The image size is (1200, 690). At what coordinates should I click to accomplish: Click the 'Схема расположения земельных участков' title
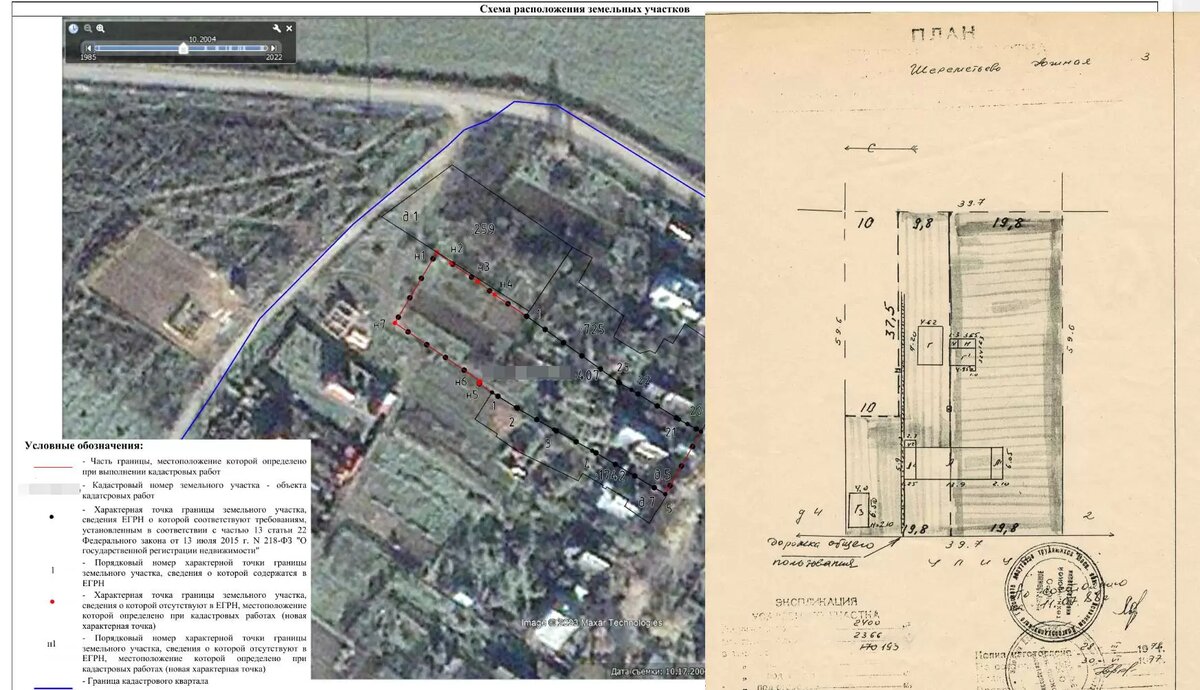pyautogui.click(x=584, y=8)
